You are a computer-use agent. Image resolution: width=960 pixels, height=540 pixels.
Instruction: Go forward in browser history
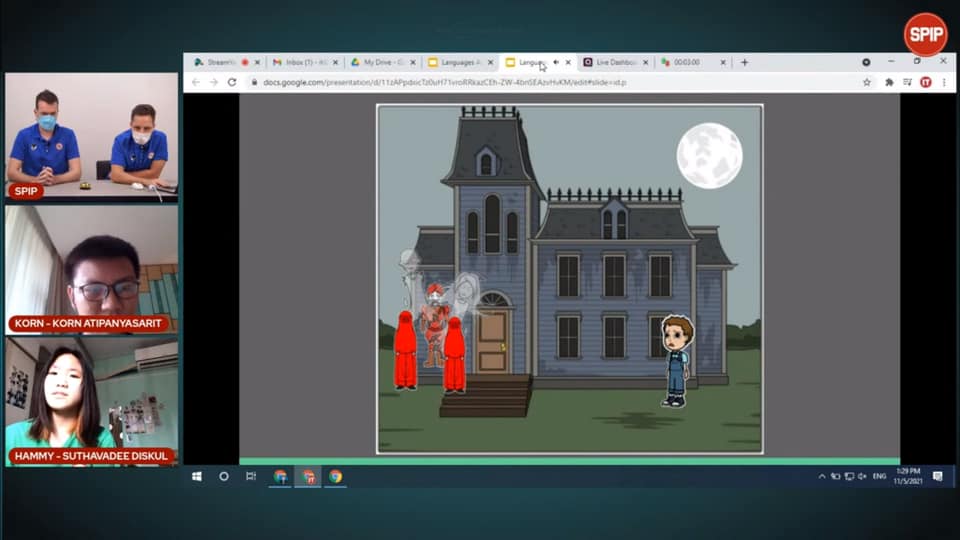pos(214,82)
